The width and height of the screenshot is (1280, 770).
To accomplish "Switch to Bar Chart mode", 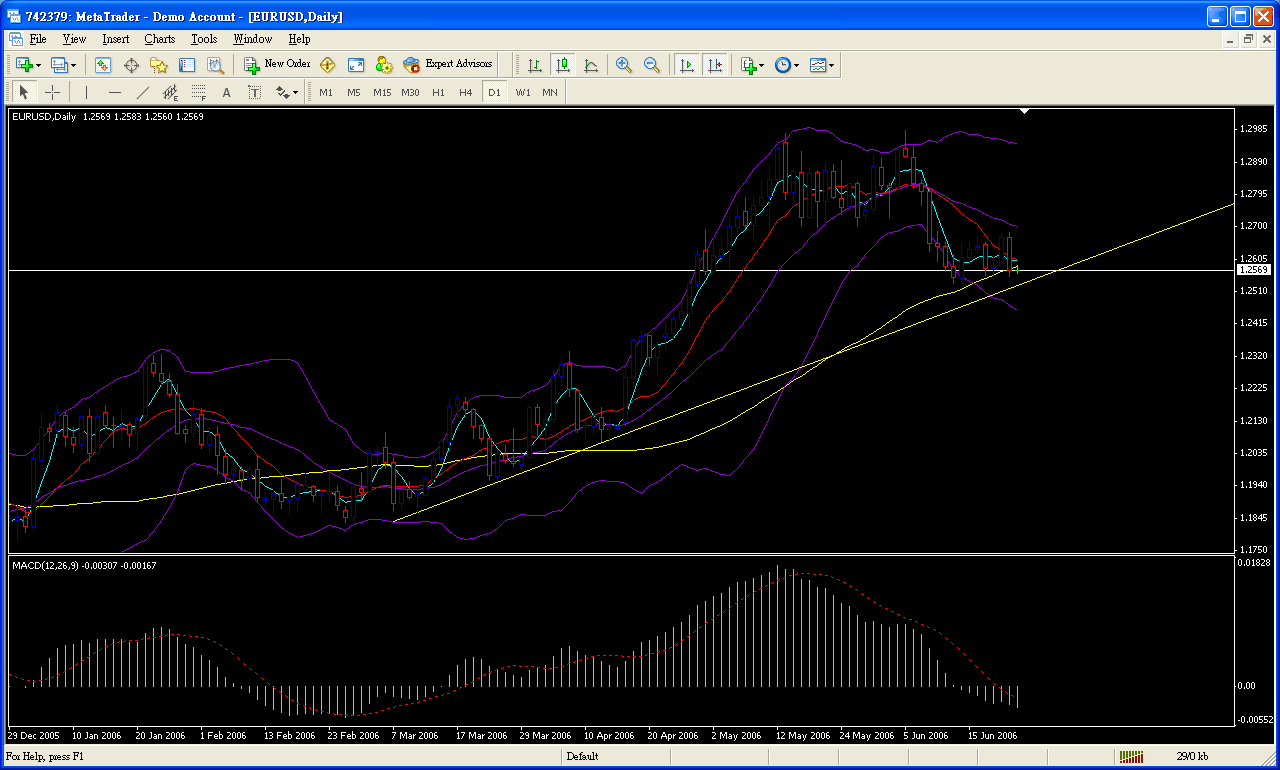I will (535, 65).
